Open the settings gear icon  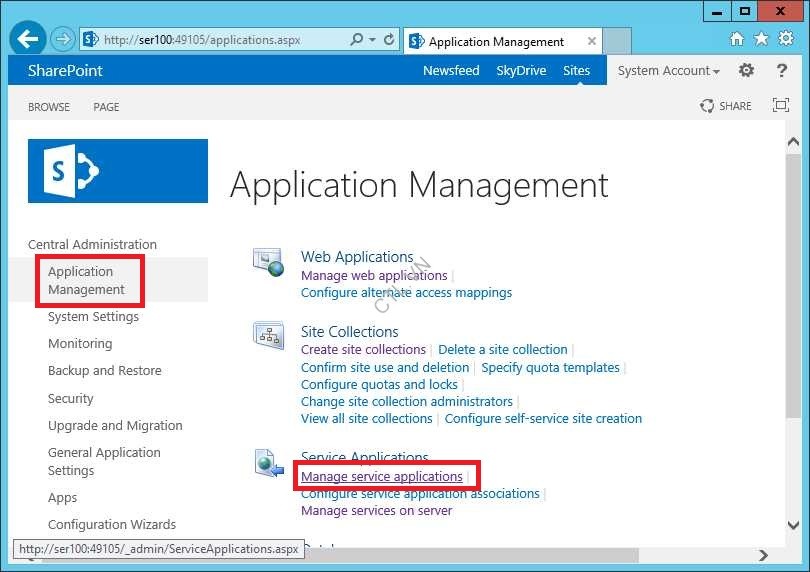tap(746, 71)
